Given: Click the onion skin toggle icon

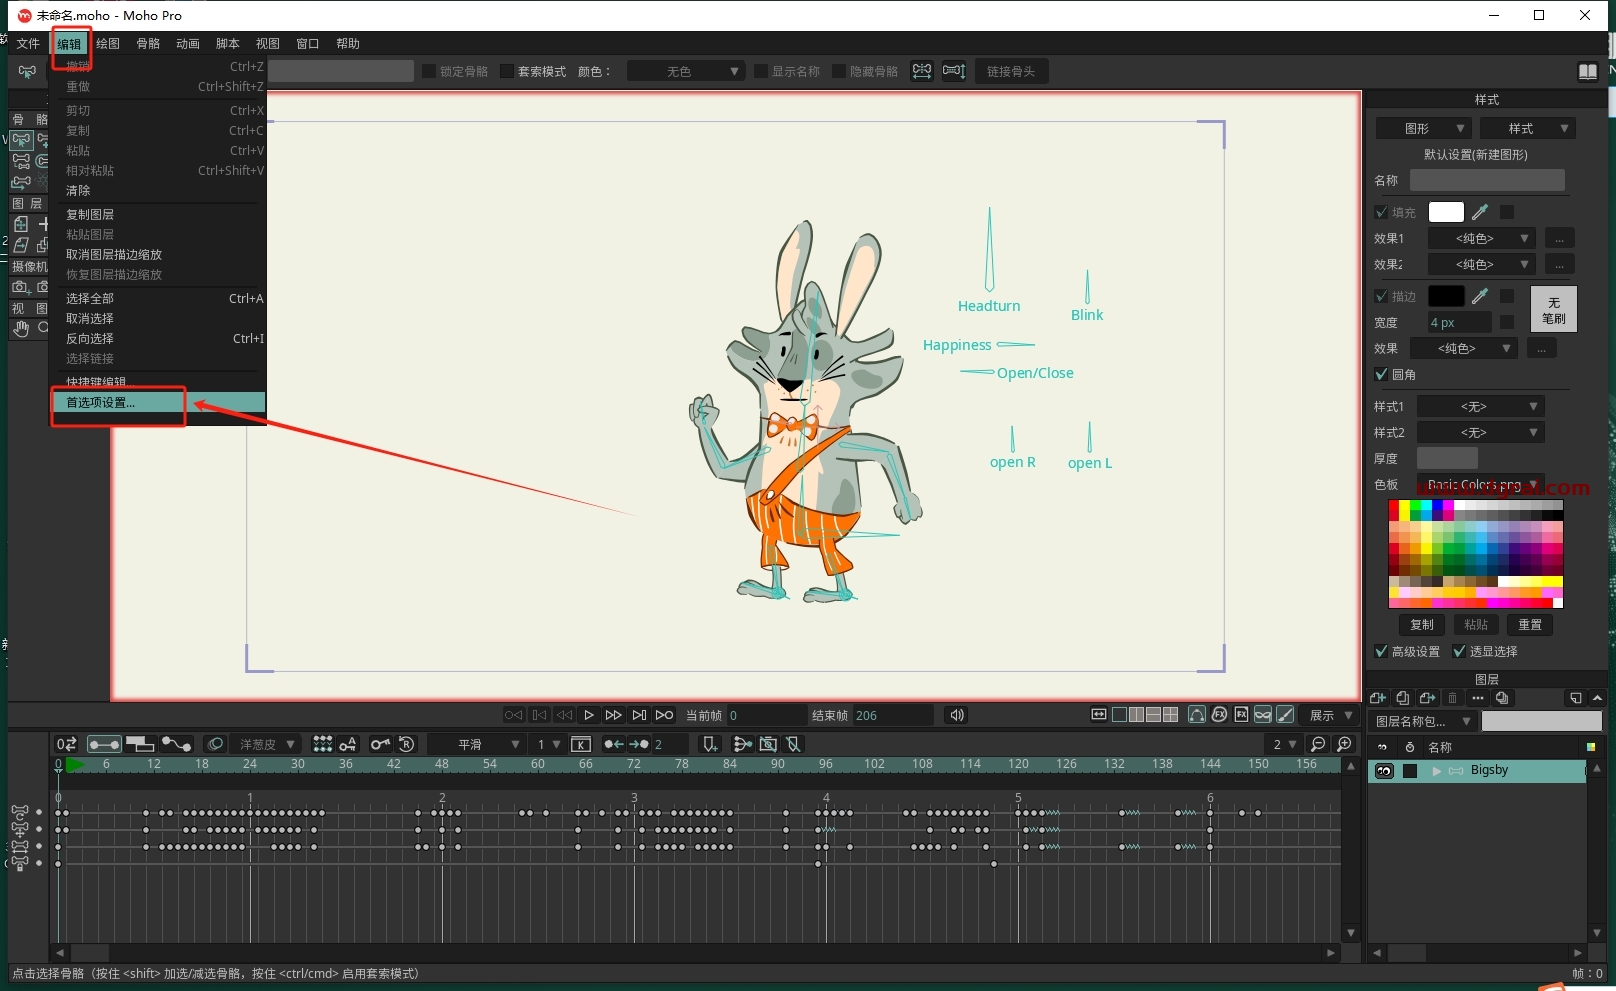Looking at the screenshot, I should pyautogui.click(x=215, y=744).
